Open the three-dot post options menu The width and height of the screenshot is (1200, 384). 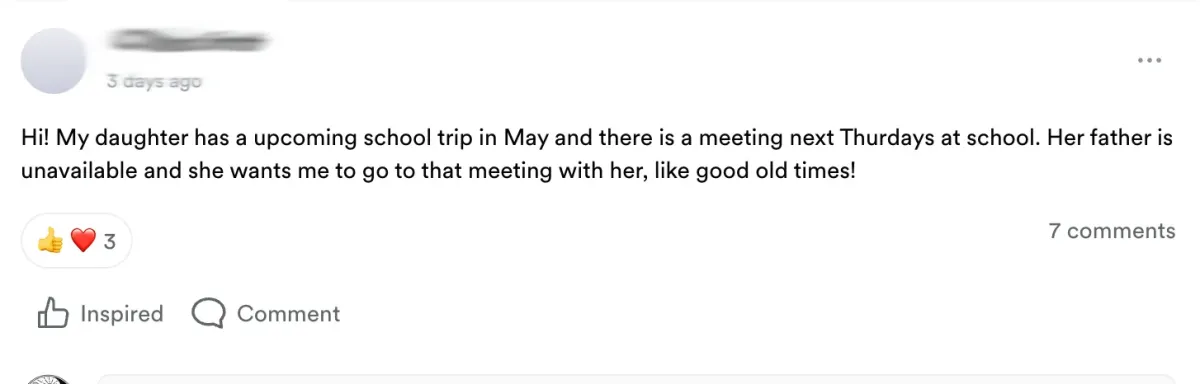click(x=1149, y=61)
